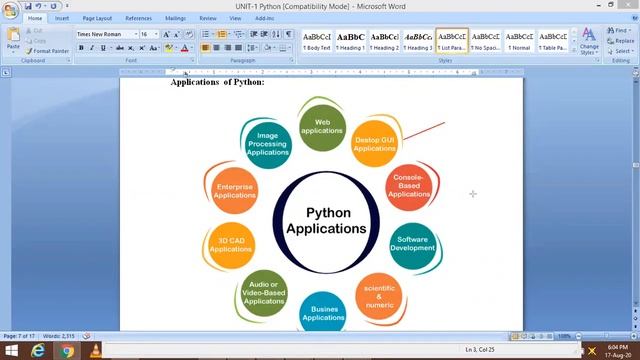
Task: Apply red font color
Action: click(x=184, y=48)
